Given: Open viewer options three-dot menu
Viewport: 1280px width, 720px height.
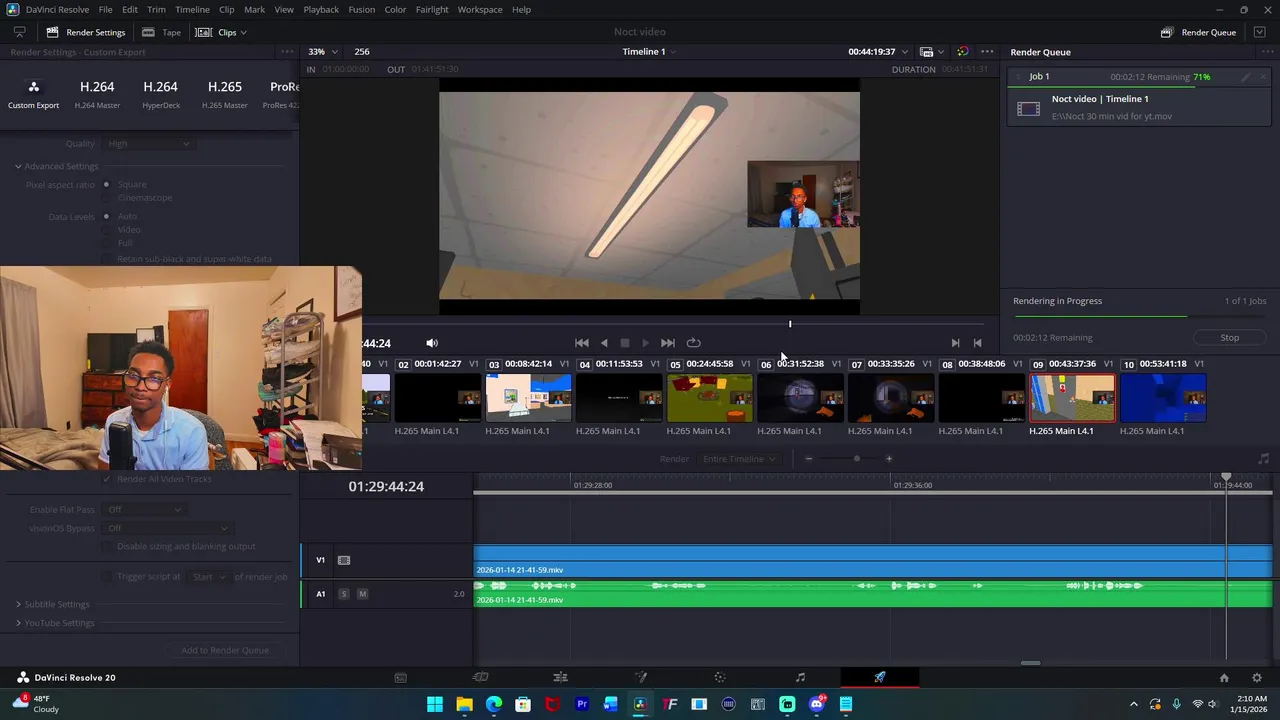Looking at the screenshot, I should tap(987, 52).
